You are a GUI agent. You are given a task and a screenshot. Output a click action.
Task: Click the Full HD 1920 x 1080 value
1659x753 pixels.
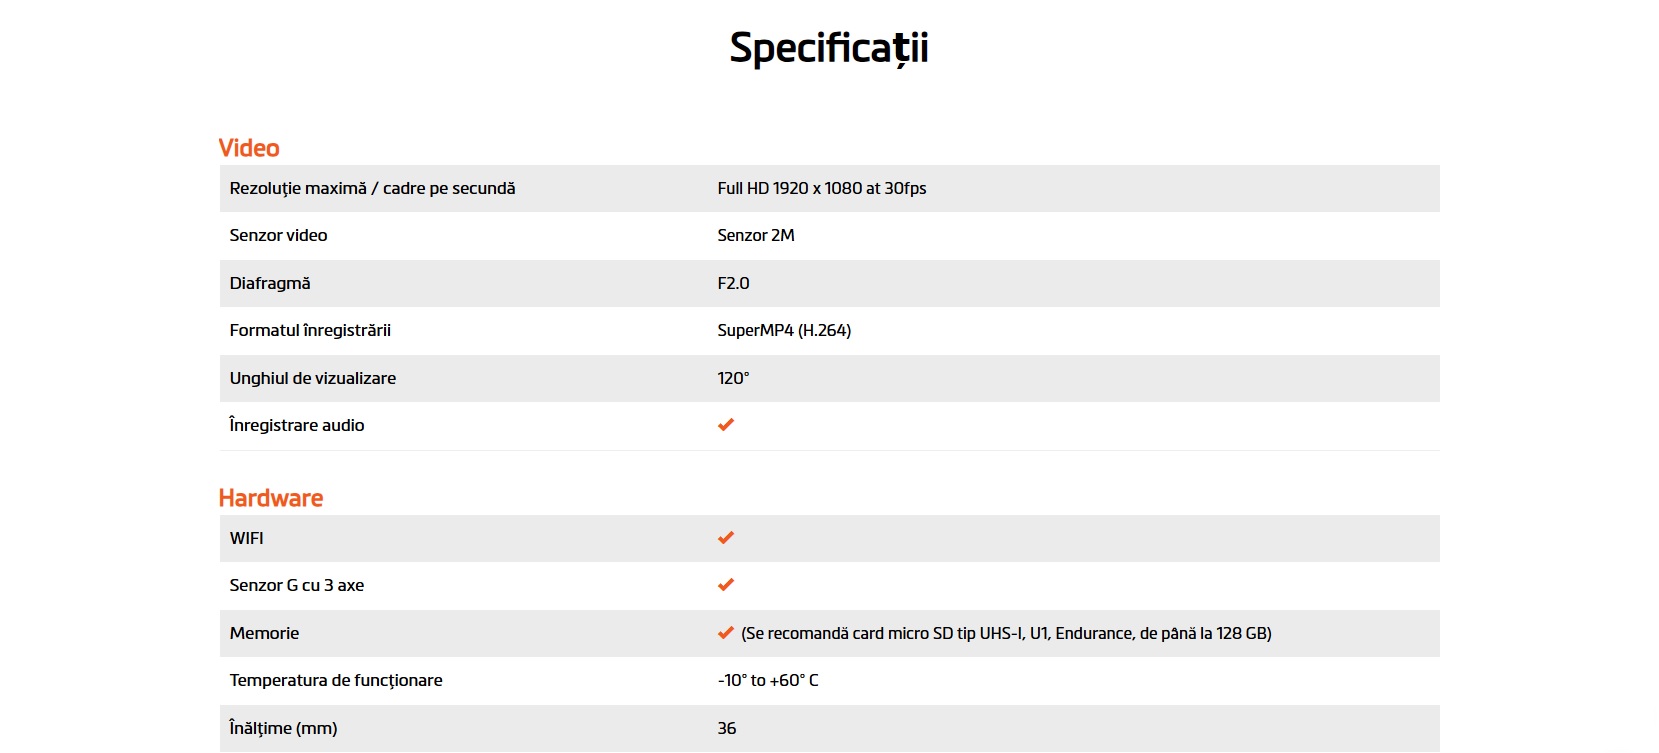[821, 188]
